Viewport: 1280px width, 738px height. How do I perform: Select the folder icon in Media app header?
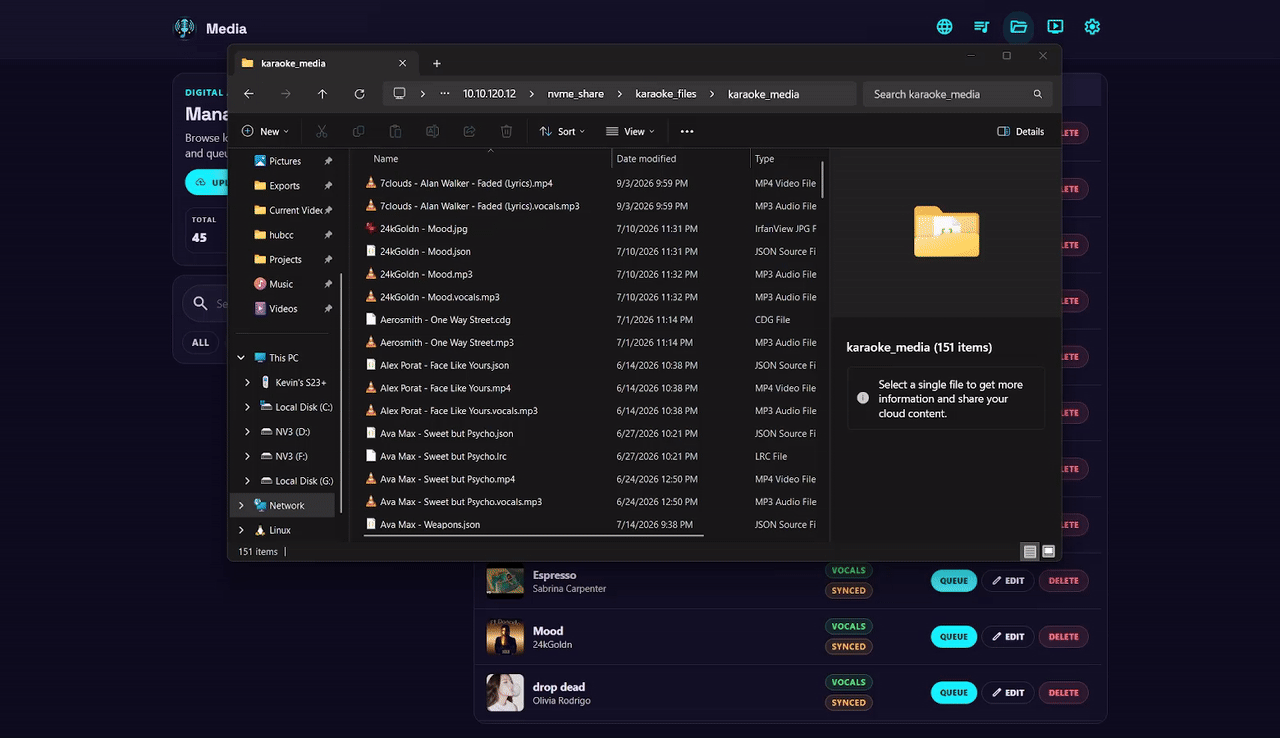1018,27
